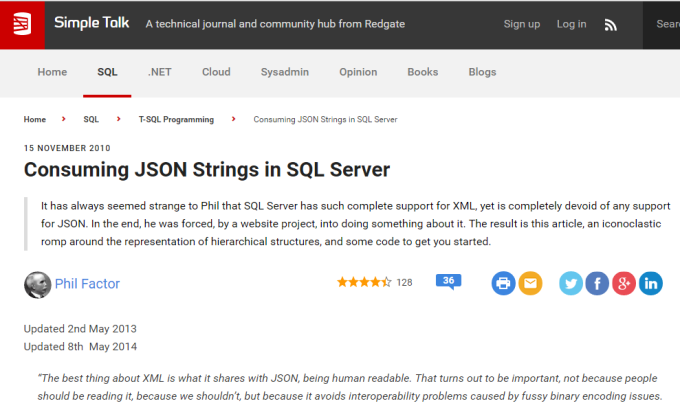
Task: Select the Cloud navigation tab
Action: click(x=216, y=72)
